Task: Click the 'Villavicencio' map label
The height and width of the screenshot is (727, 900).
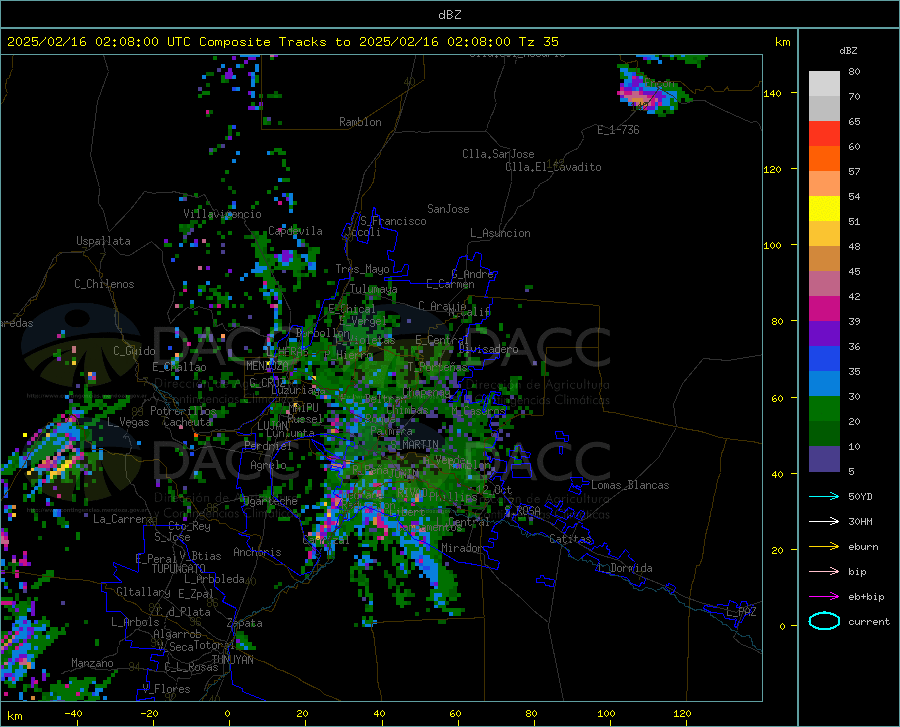Action: [x=222, y=214]
